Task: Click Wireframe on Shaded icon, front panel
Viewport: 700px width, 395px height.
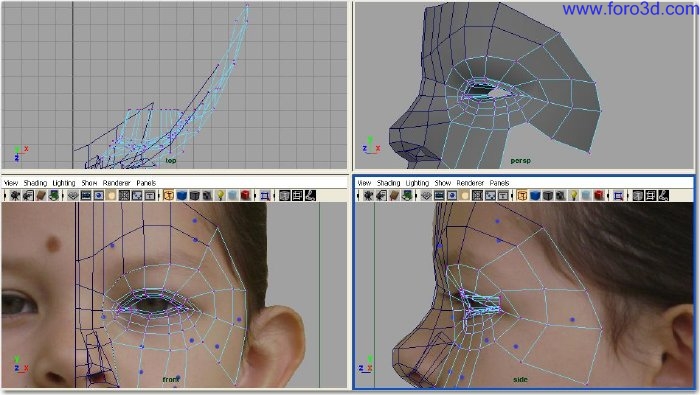Action: pyautogui.click(x=194, y=195)
